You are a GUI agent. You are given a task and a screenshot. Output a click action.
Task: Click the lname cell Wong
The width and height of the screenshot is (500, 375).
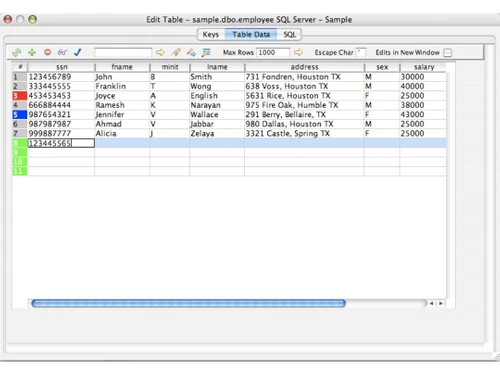pos(217,86)
